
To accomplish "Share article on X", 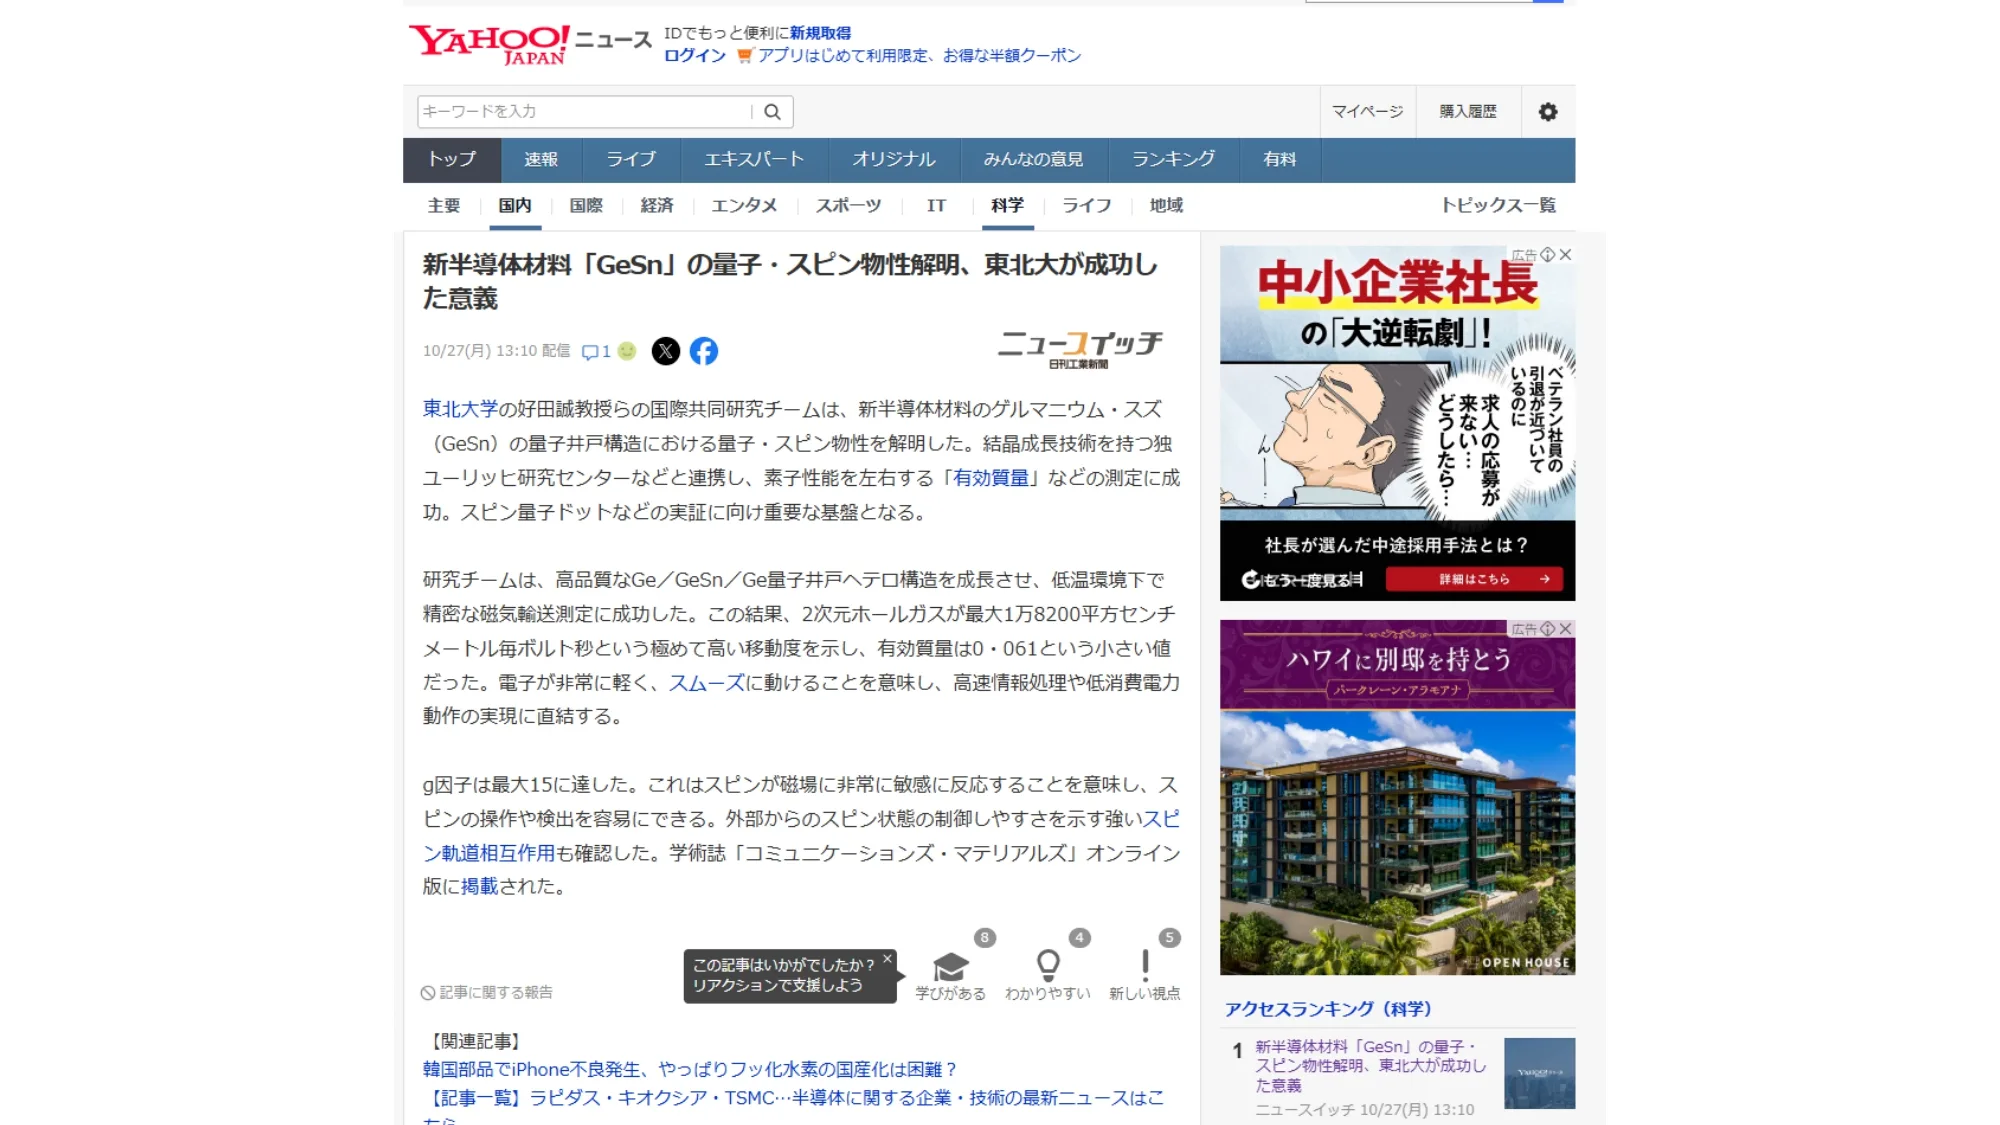I will pos(666,351).
